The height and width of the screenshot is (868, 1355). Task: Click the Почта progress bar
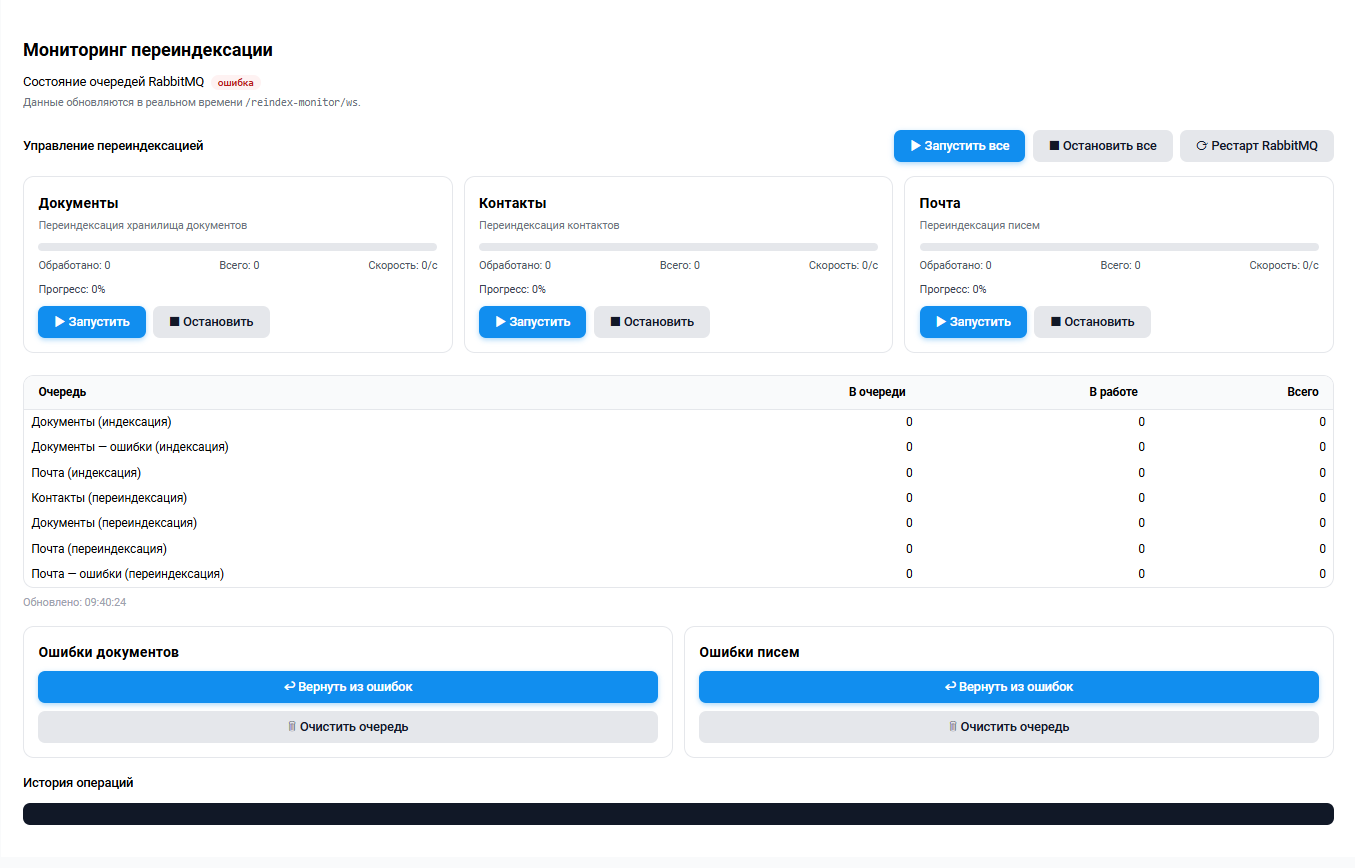click(1118, 246)
